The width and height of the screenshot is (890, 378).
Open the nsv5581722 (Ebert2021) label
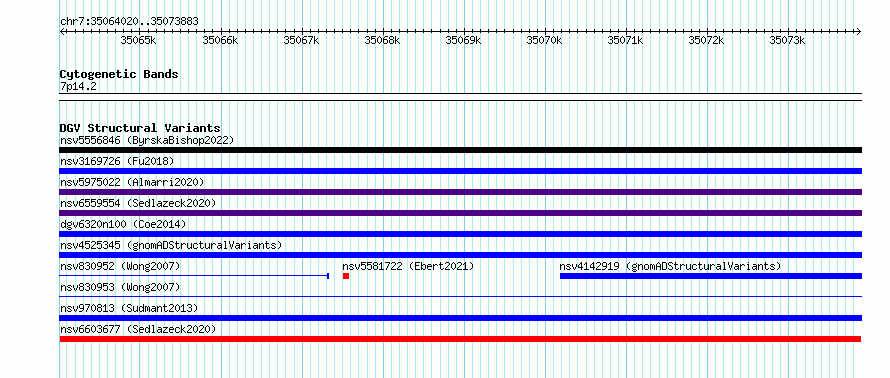click(x=408, y=266)
